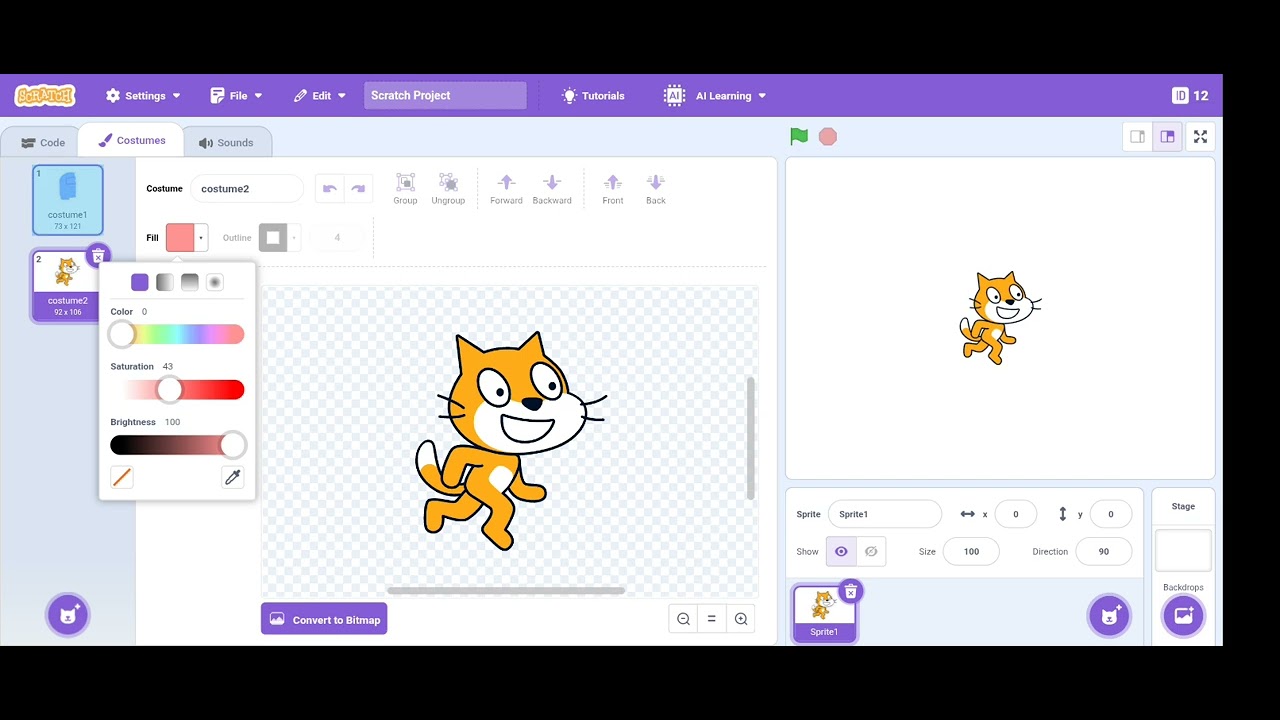Image resolution: width=1280 pixels, height=720 pixels.
Task: Select the Sprite1 tile in sprite list
Action: click(x=824, y=613)
